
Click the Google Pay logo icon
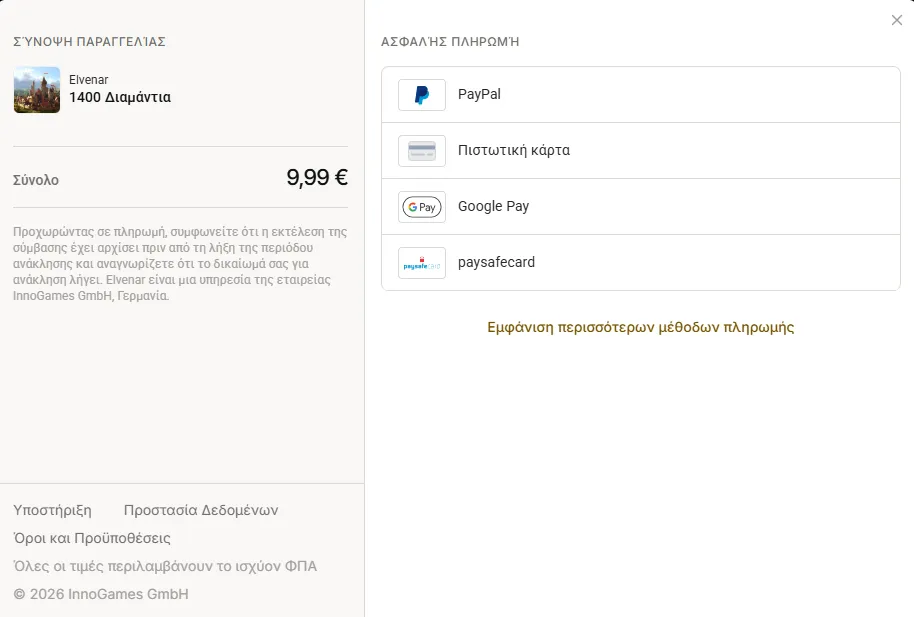(422, 206)
